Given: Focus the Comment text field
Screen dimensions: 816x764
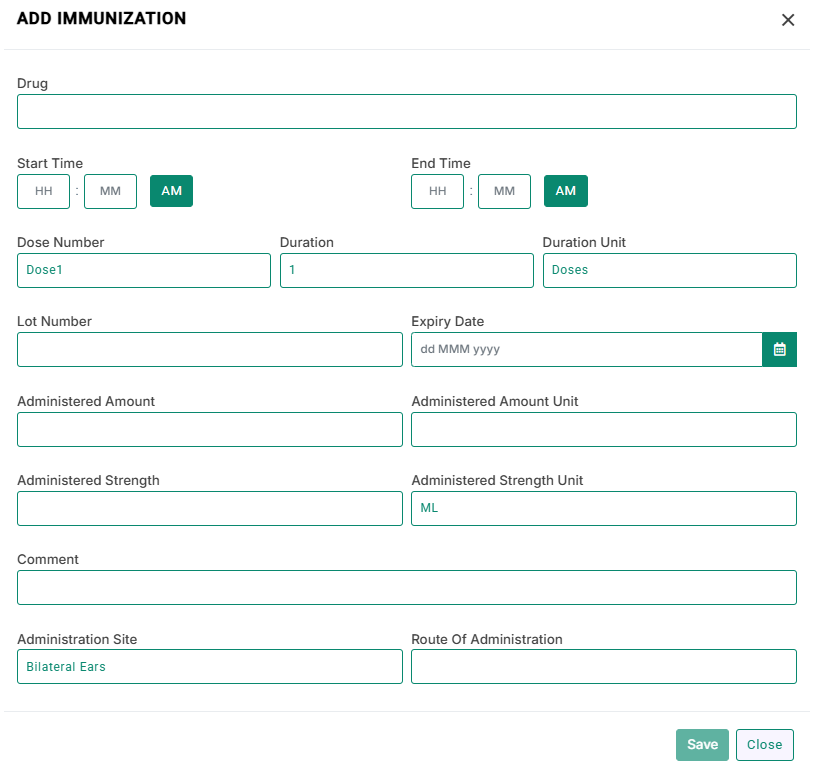Looking at the screenshot, I should point(407,587).
